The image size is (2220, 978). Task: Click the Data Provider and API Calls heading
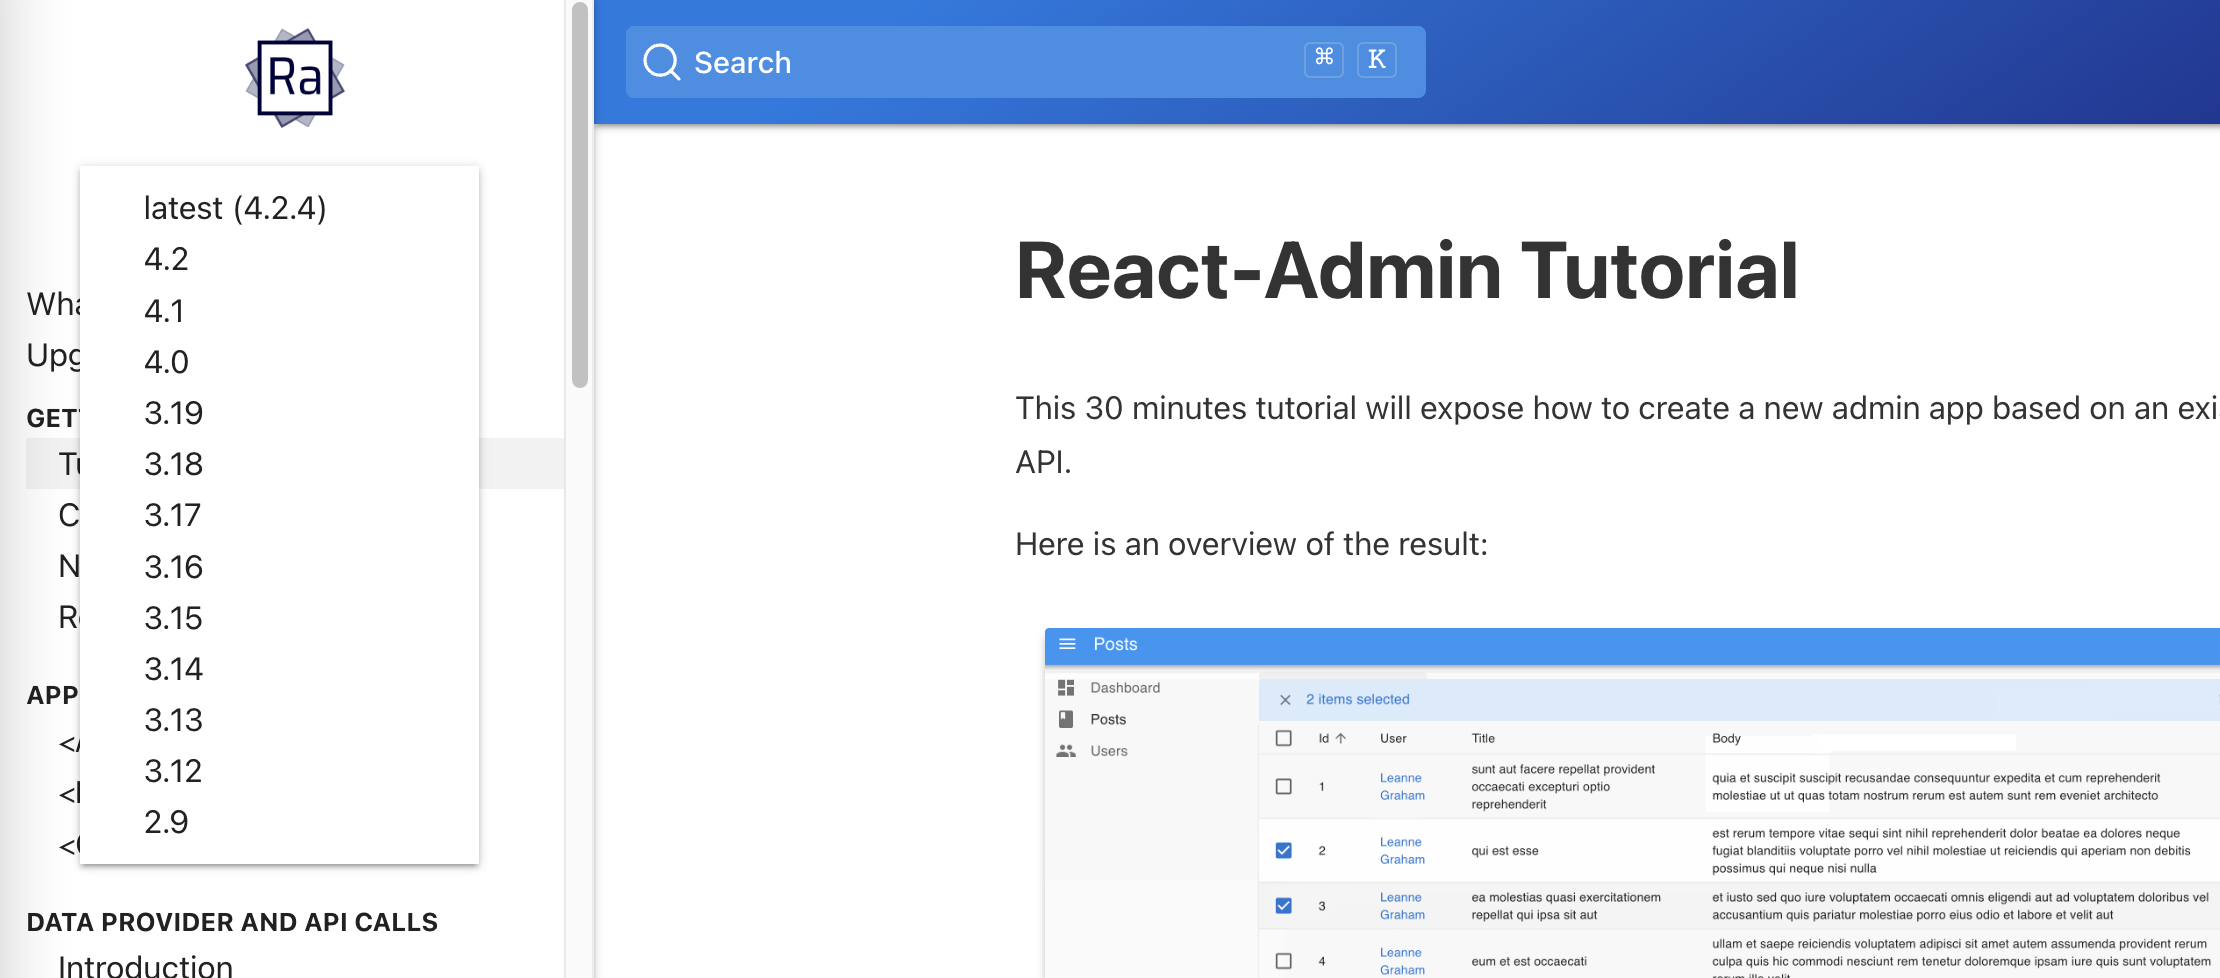[x=232, y=922]
